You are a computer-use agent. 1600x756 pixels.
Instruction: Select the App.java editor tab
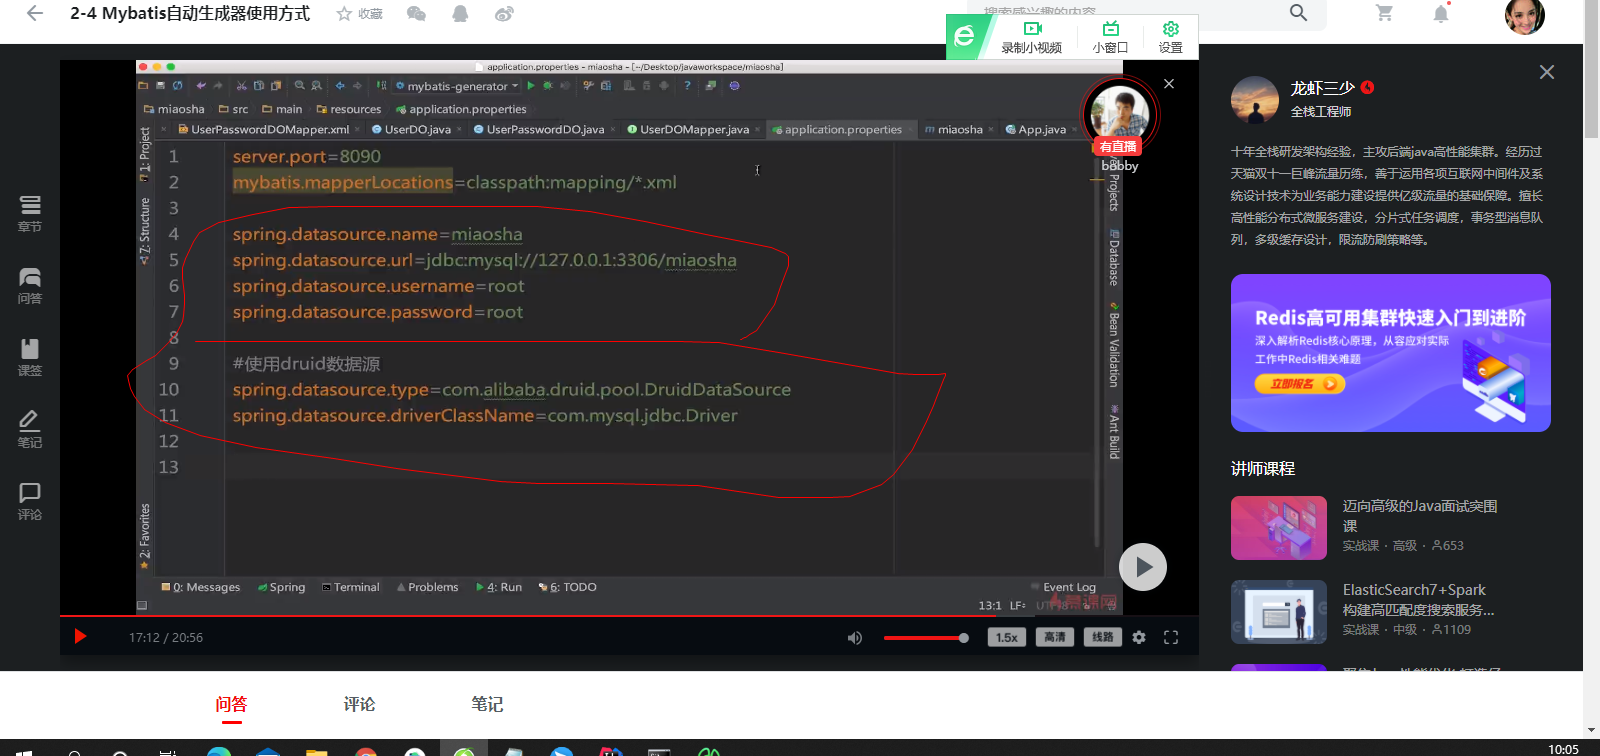pos(1040,129)
